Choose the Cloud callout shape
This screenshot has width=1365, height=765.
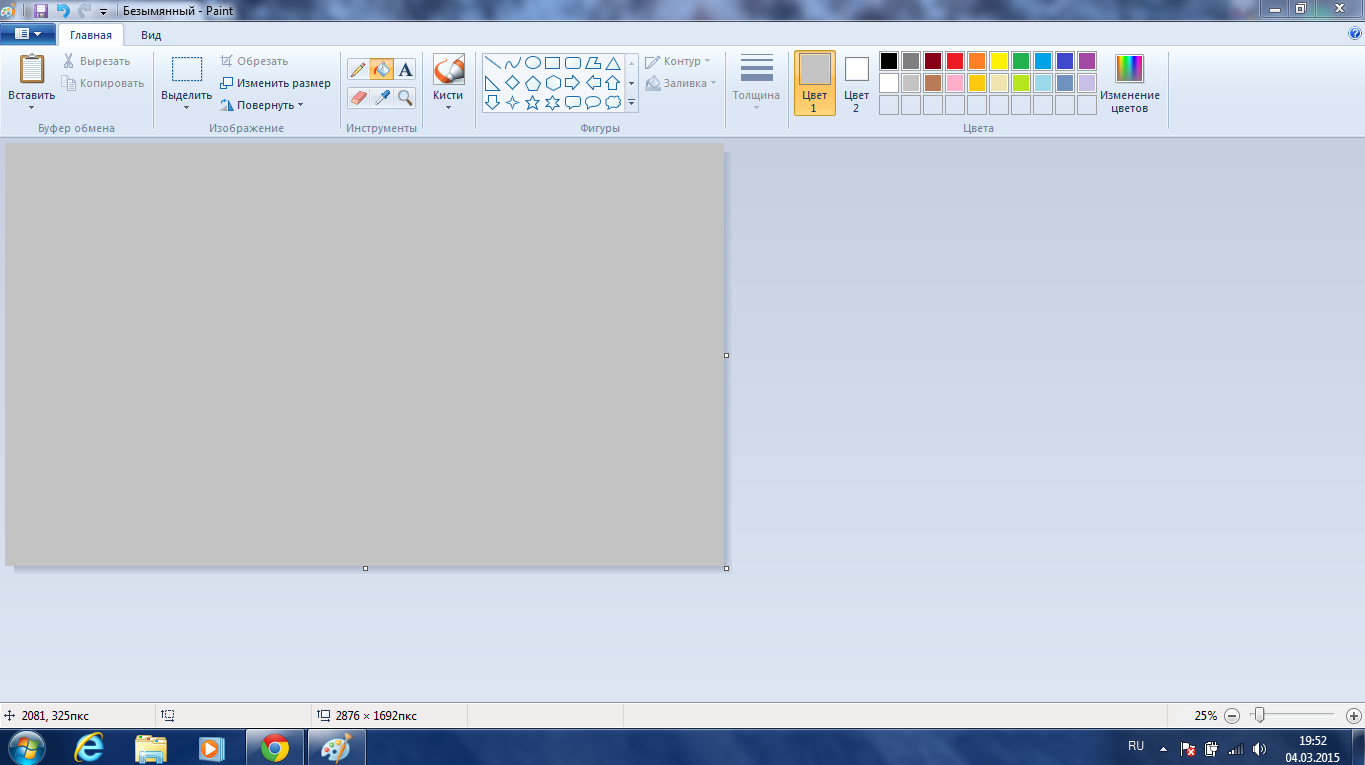pos(613,103)
